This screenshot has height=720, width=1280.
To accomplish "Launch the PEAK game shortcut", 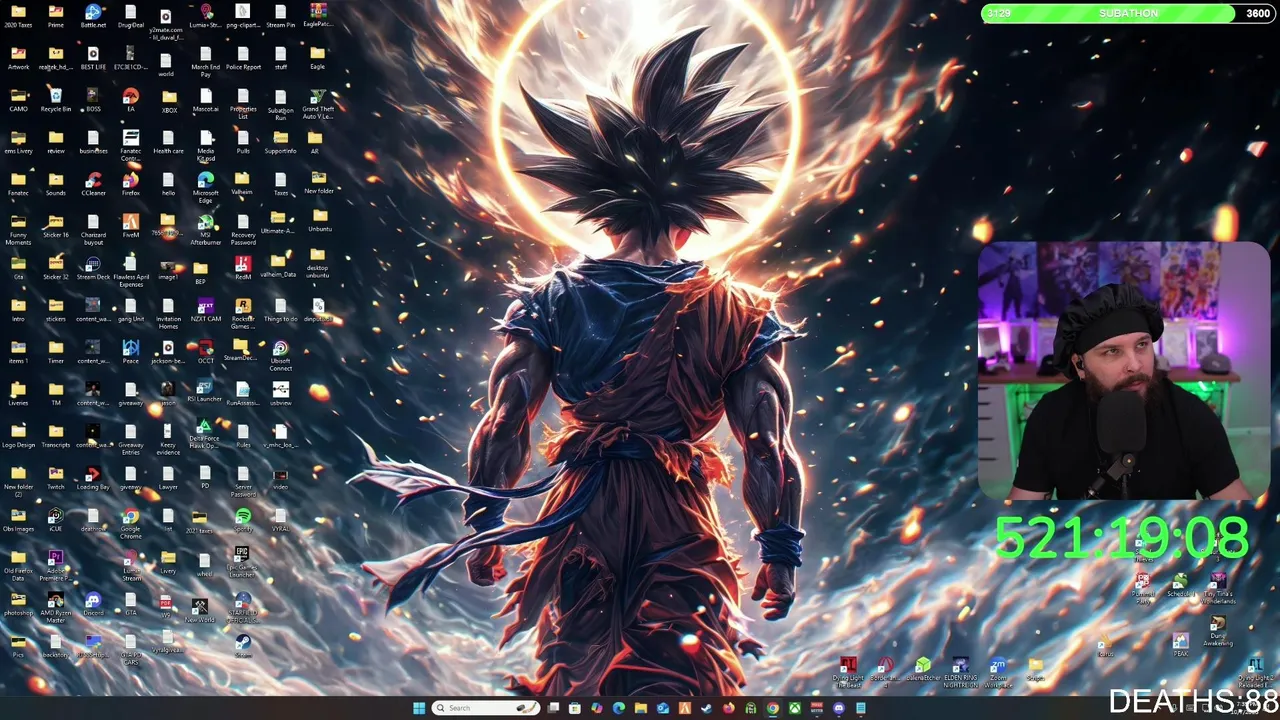I will tap(1181, 646).
